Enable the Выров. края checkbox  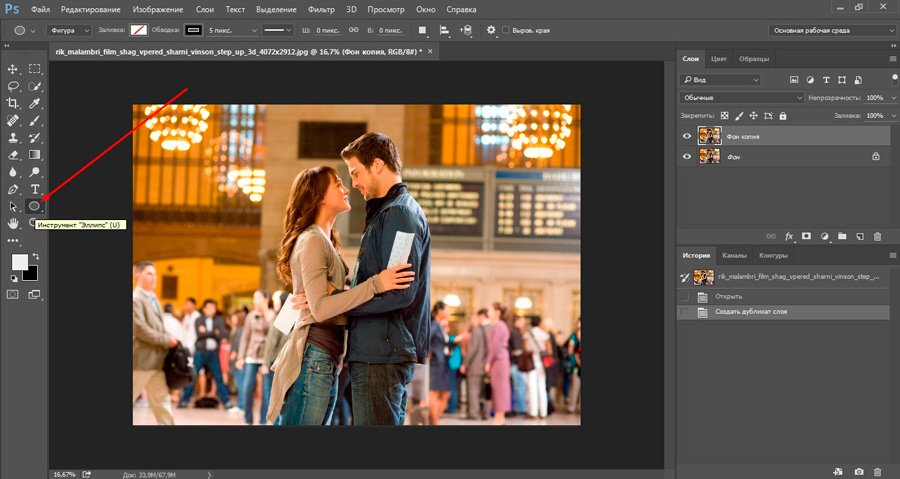point(506,30)
